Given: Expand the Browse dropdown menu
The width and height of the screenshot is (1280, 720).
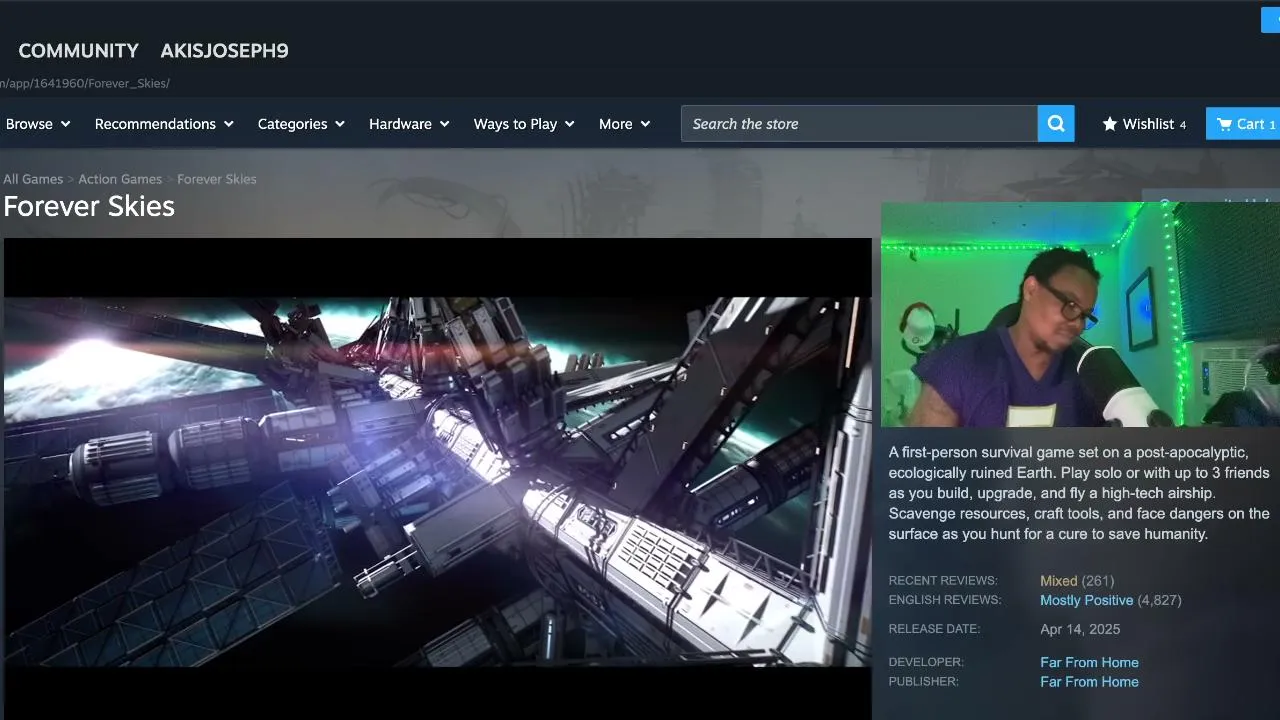Looking at the screenshot, I should pyautogui.click(x=38, y=124).
